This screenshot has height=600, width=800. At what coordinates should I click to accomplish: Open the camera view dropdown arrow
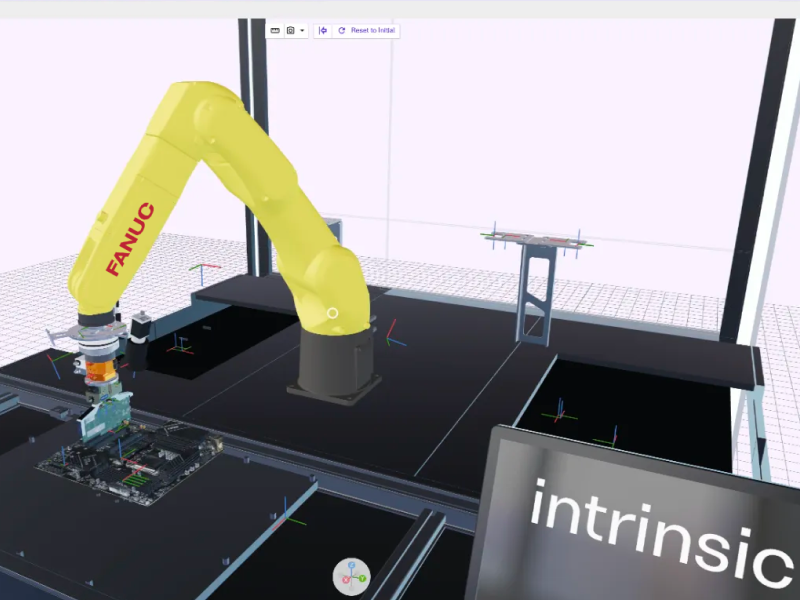302,31
